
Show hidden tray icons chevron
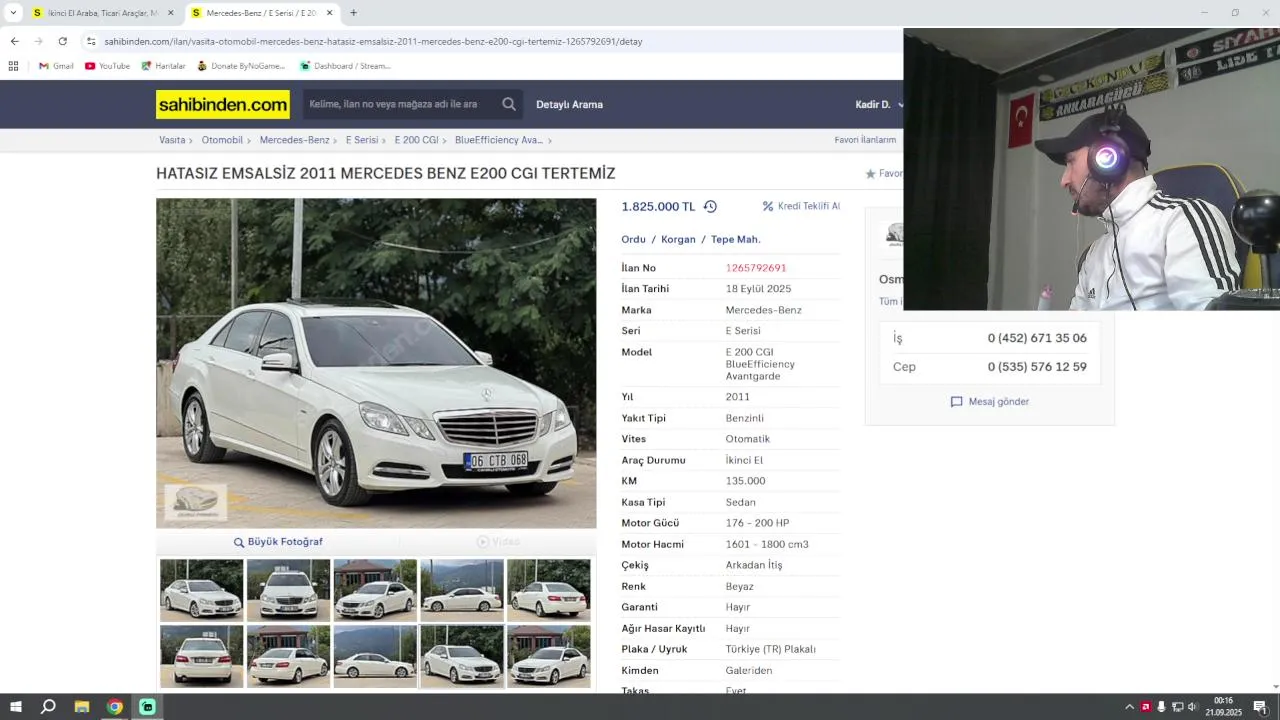click(1129, 707)
